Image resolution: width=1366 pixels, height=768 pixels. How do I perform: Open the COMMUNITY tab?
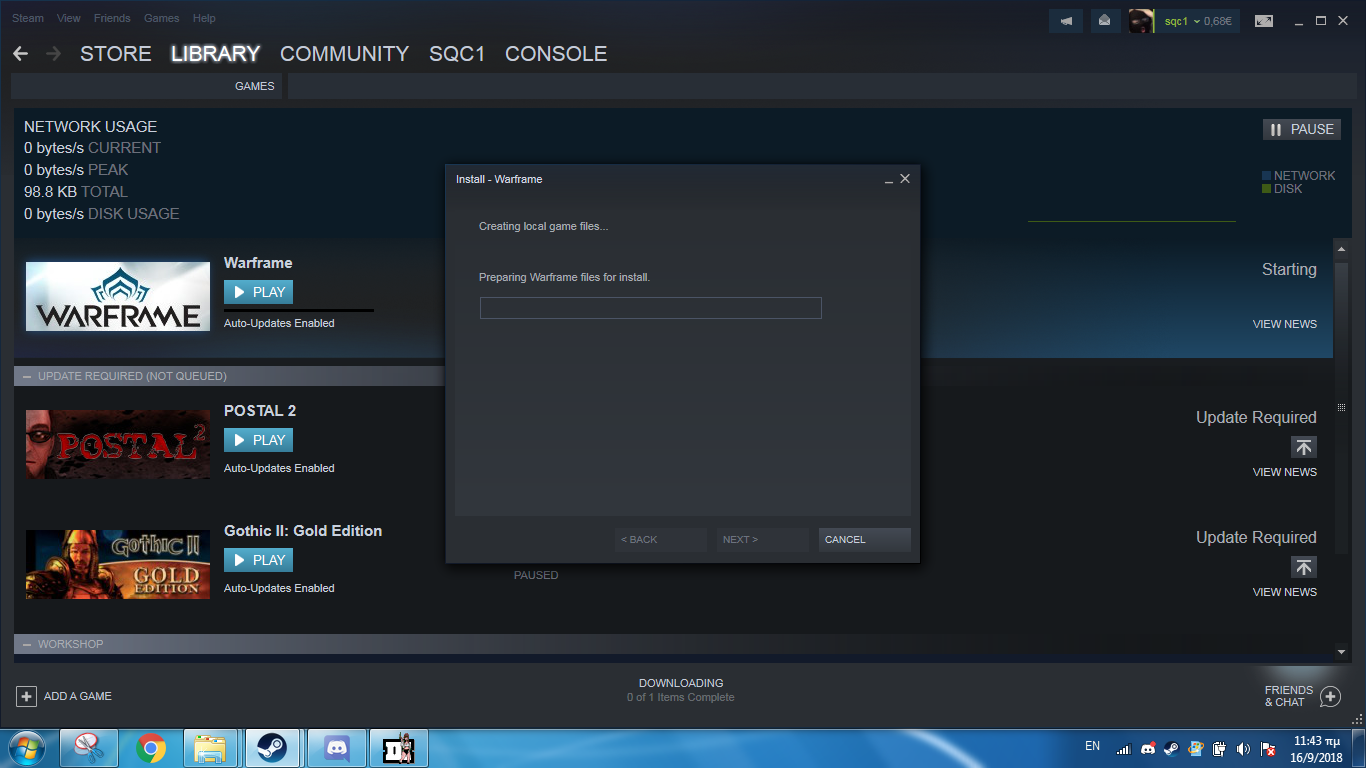click(x=344, y=54)
